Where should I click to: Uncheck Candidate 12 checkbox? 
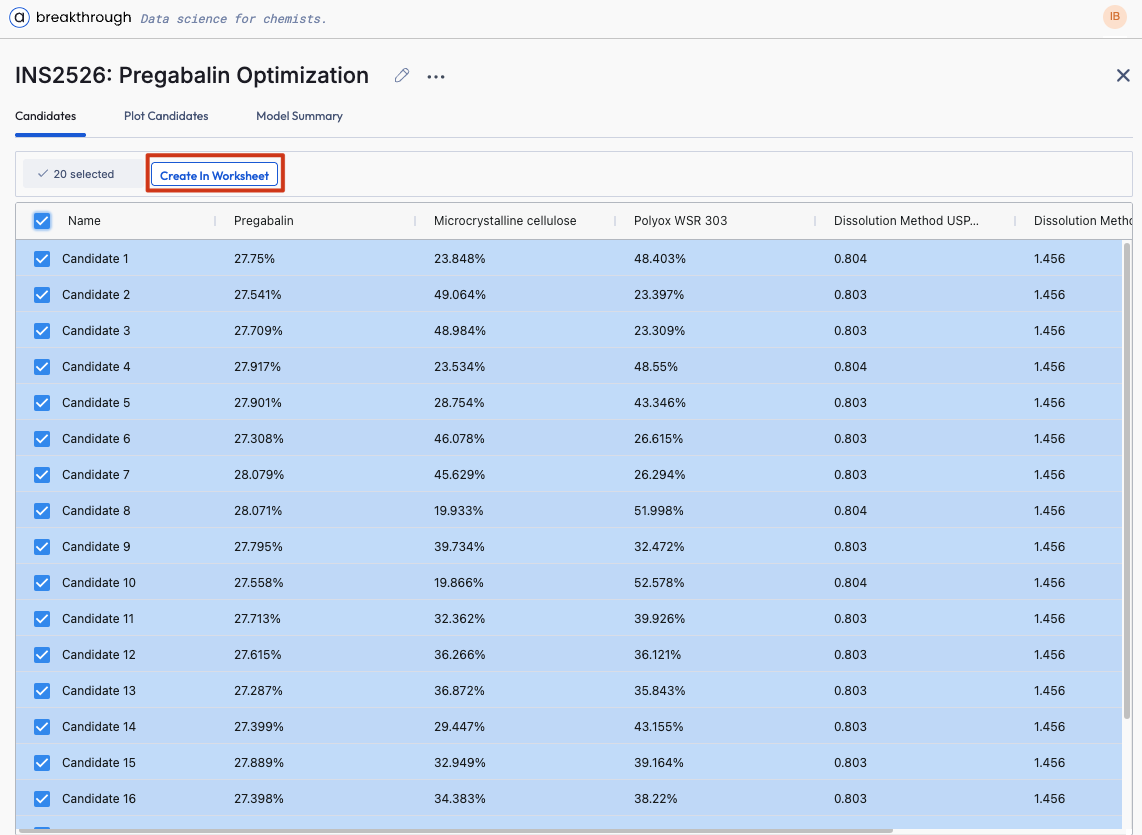pos(42,655)
